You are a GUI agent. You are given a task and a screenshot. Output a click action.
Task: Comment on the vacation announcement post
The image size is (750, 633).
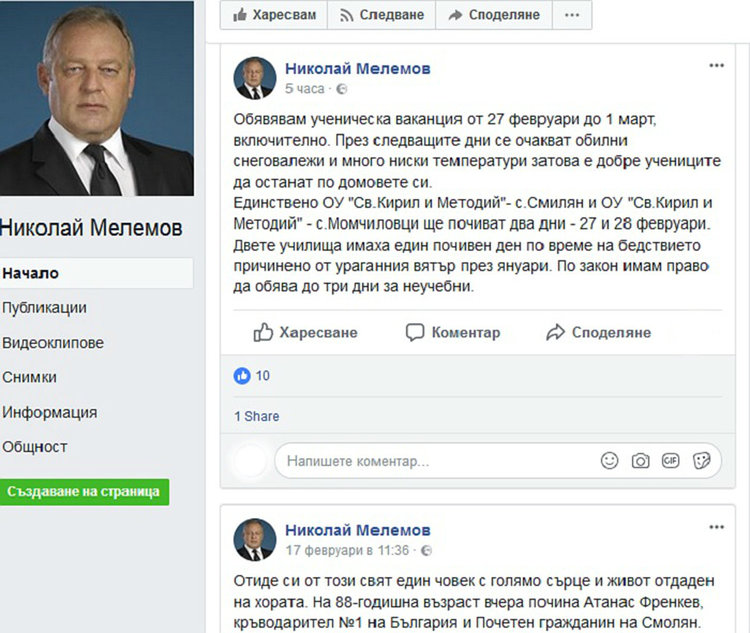(x=452, y=332)
